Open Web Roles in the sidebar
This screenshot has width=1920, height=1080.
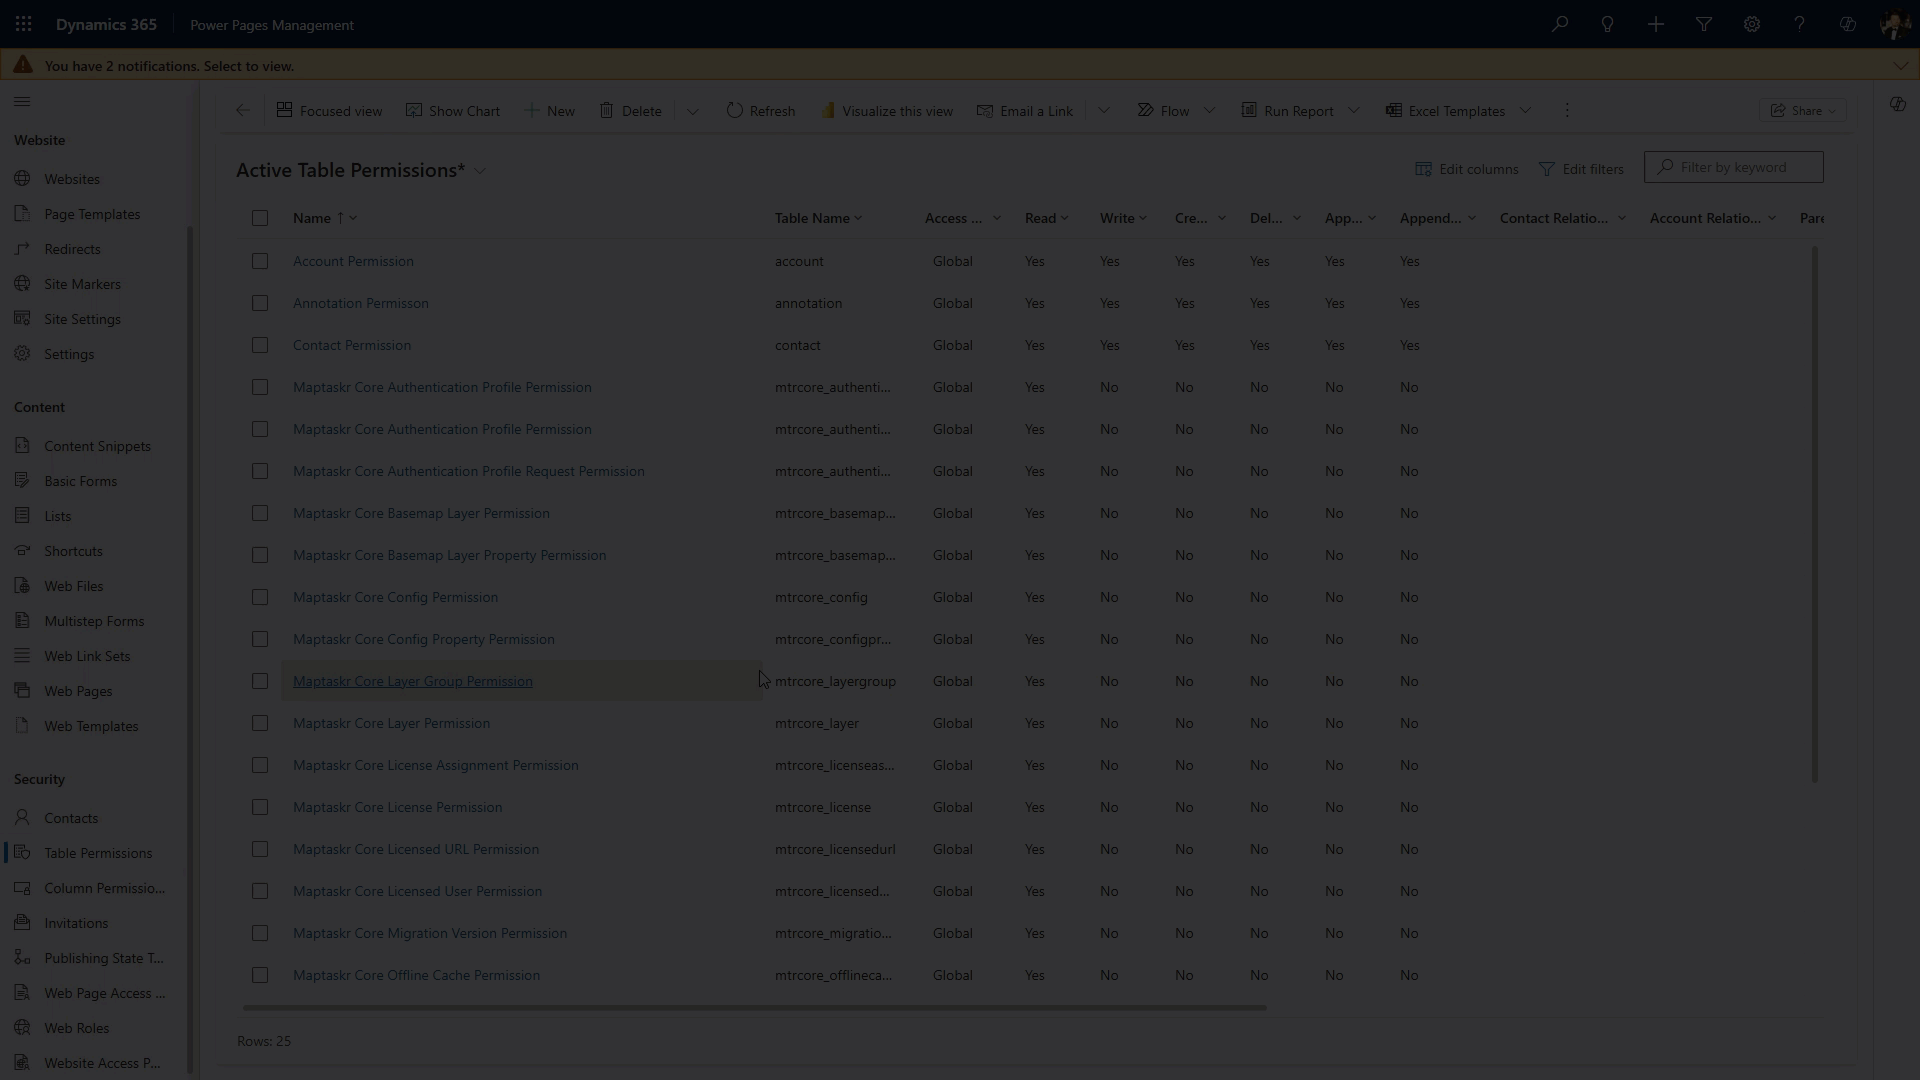pos(76,1028)
